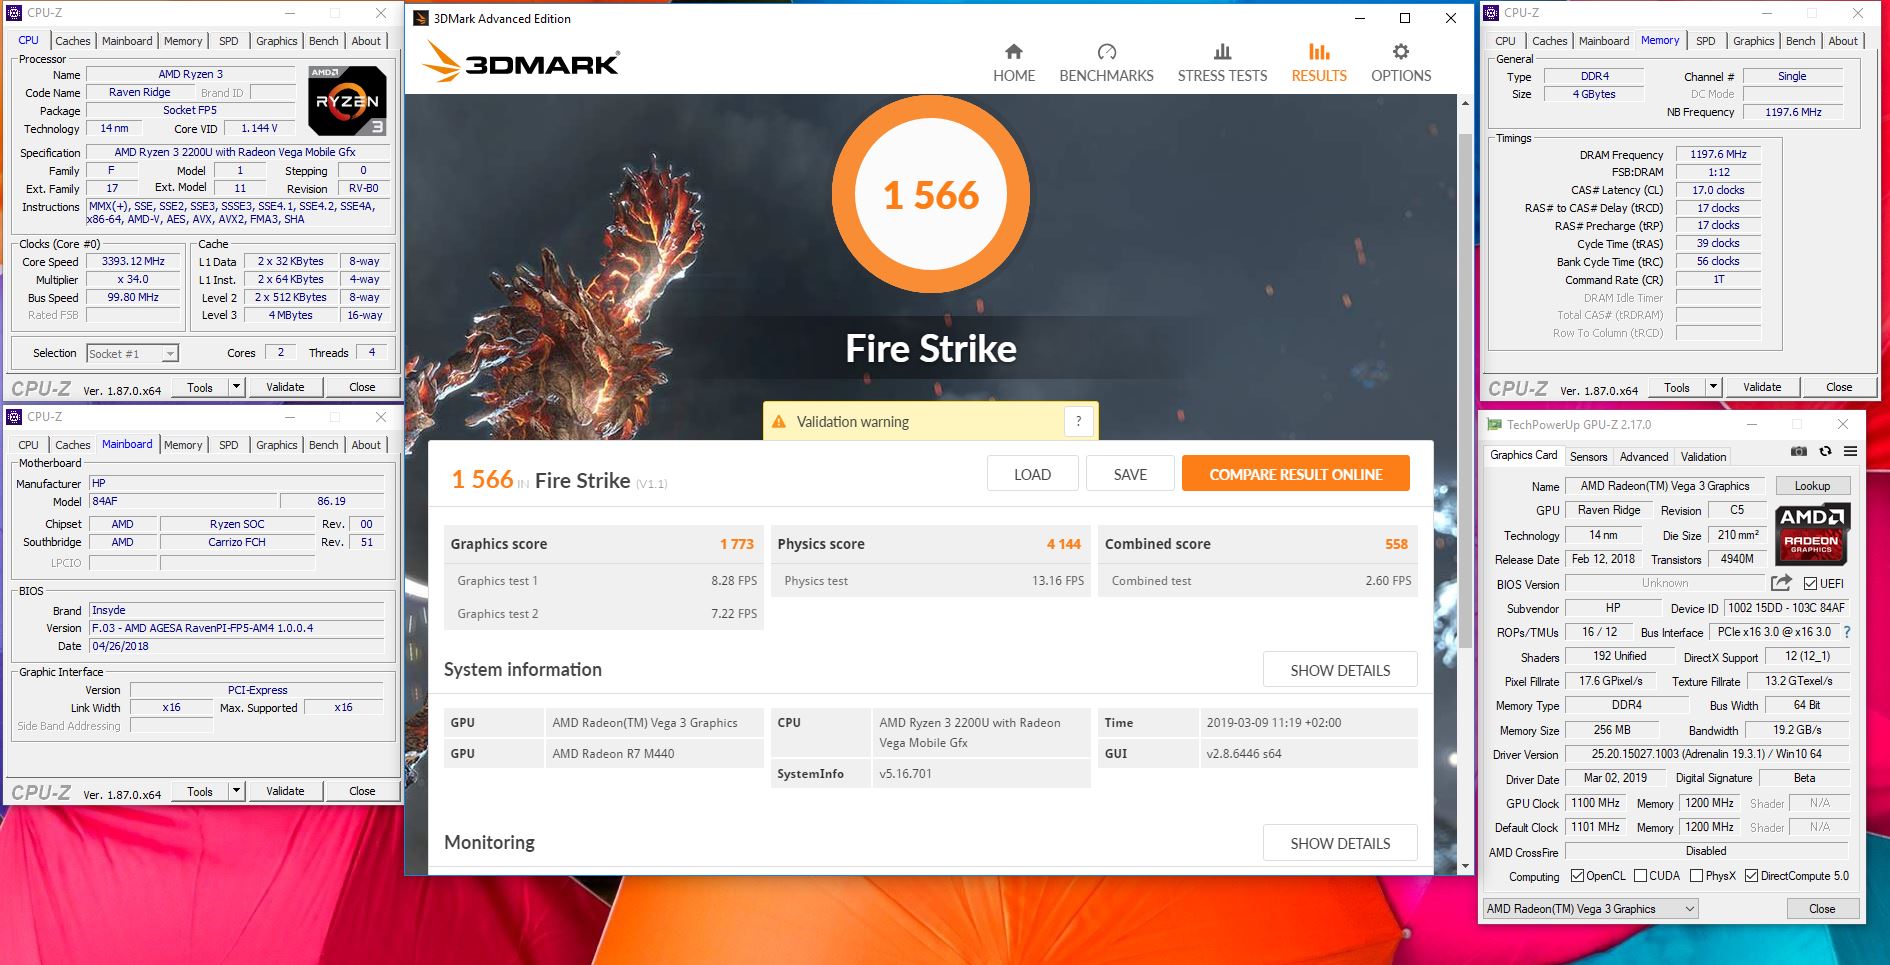Click the validation warning question mark

1078,421
